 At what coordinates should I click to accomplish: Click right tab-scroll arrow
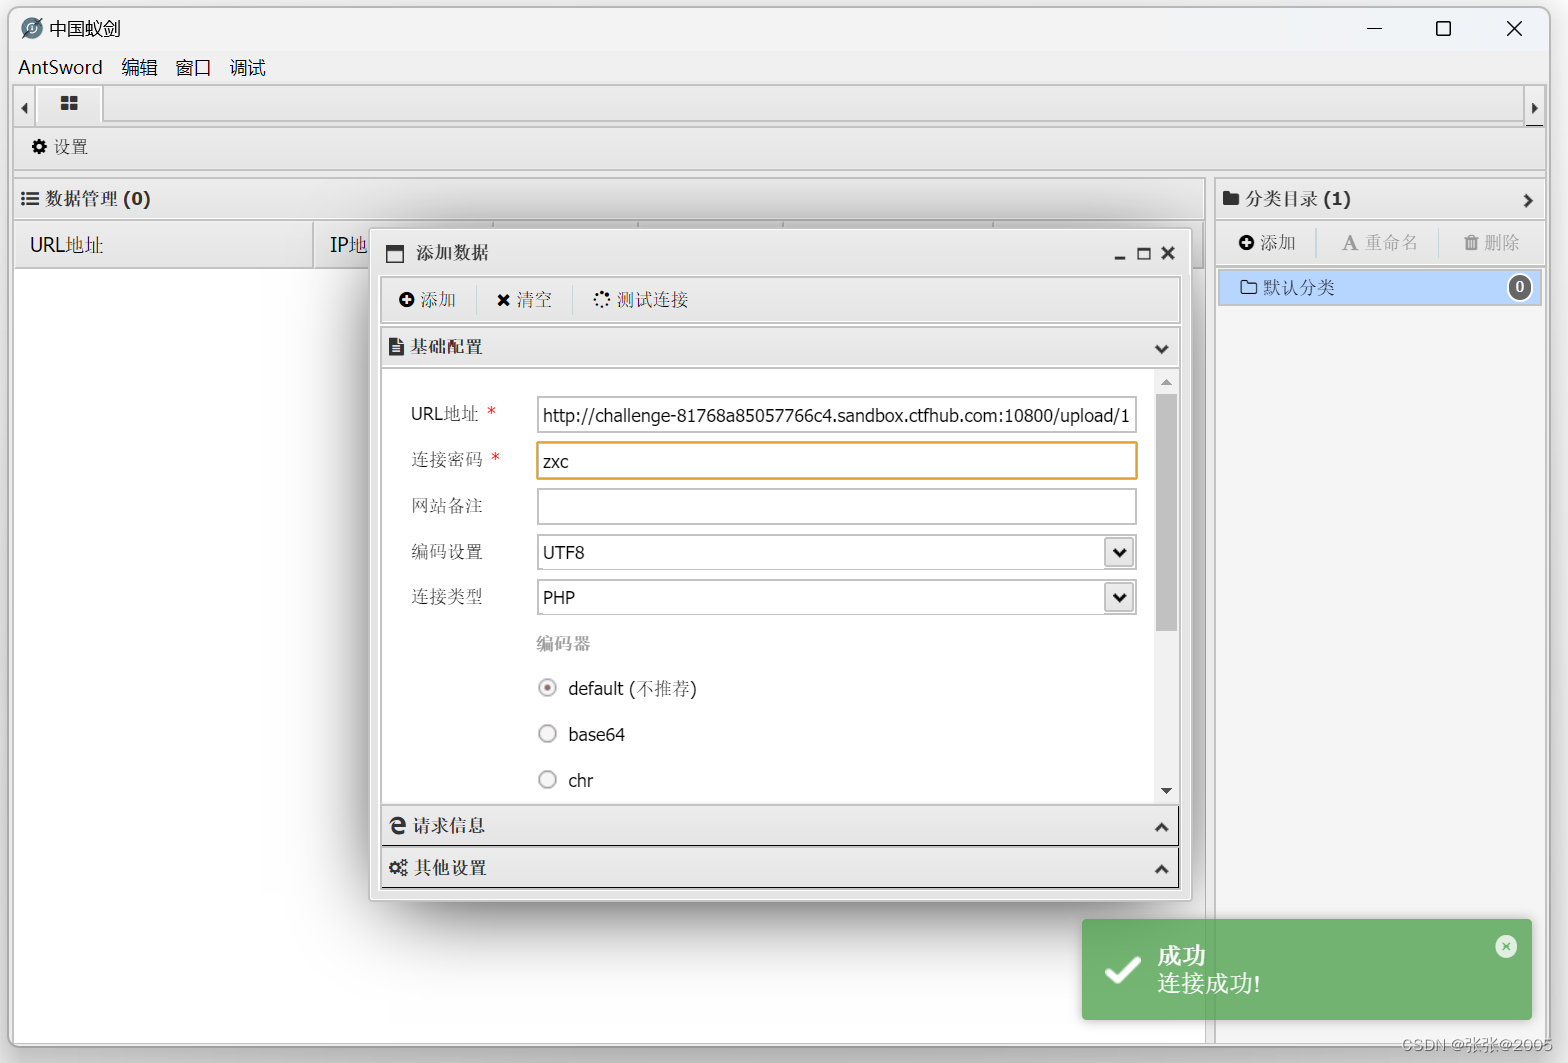tap(1534, 107)
